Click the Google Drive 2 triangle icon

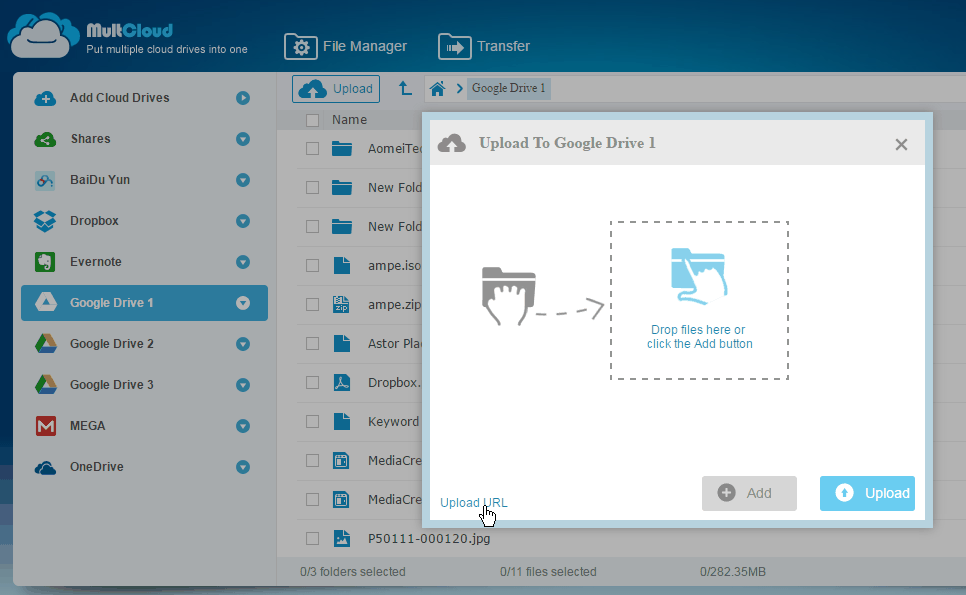(46, 344)
